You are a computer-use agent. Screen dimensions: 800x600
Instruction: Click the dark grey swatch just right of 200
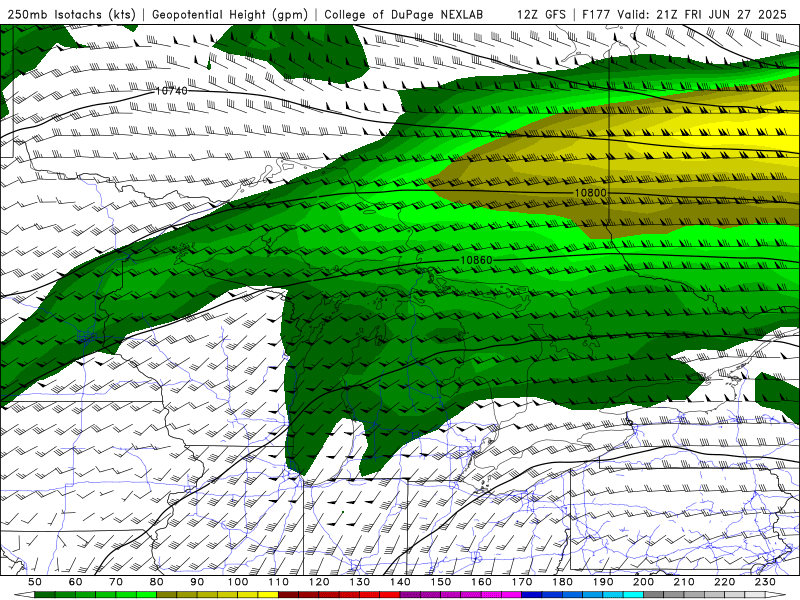654,595
